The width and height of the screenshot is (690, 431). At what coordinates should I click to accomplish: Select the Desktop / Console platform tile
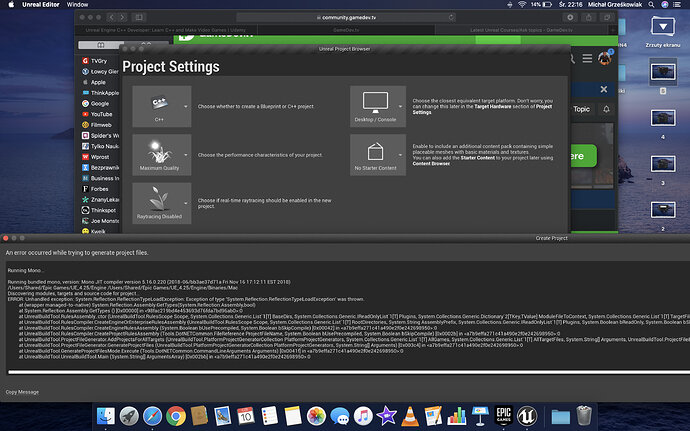(378, 107)
